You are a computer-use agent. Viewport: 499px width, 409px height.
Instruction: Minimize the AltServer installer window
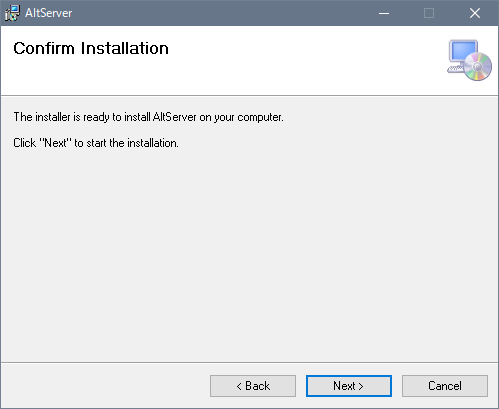pyautogui.click(x=384, y=13)
